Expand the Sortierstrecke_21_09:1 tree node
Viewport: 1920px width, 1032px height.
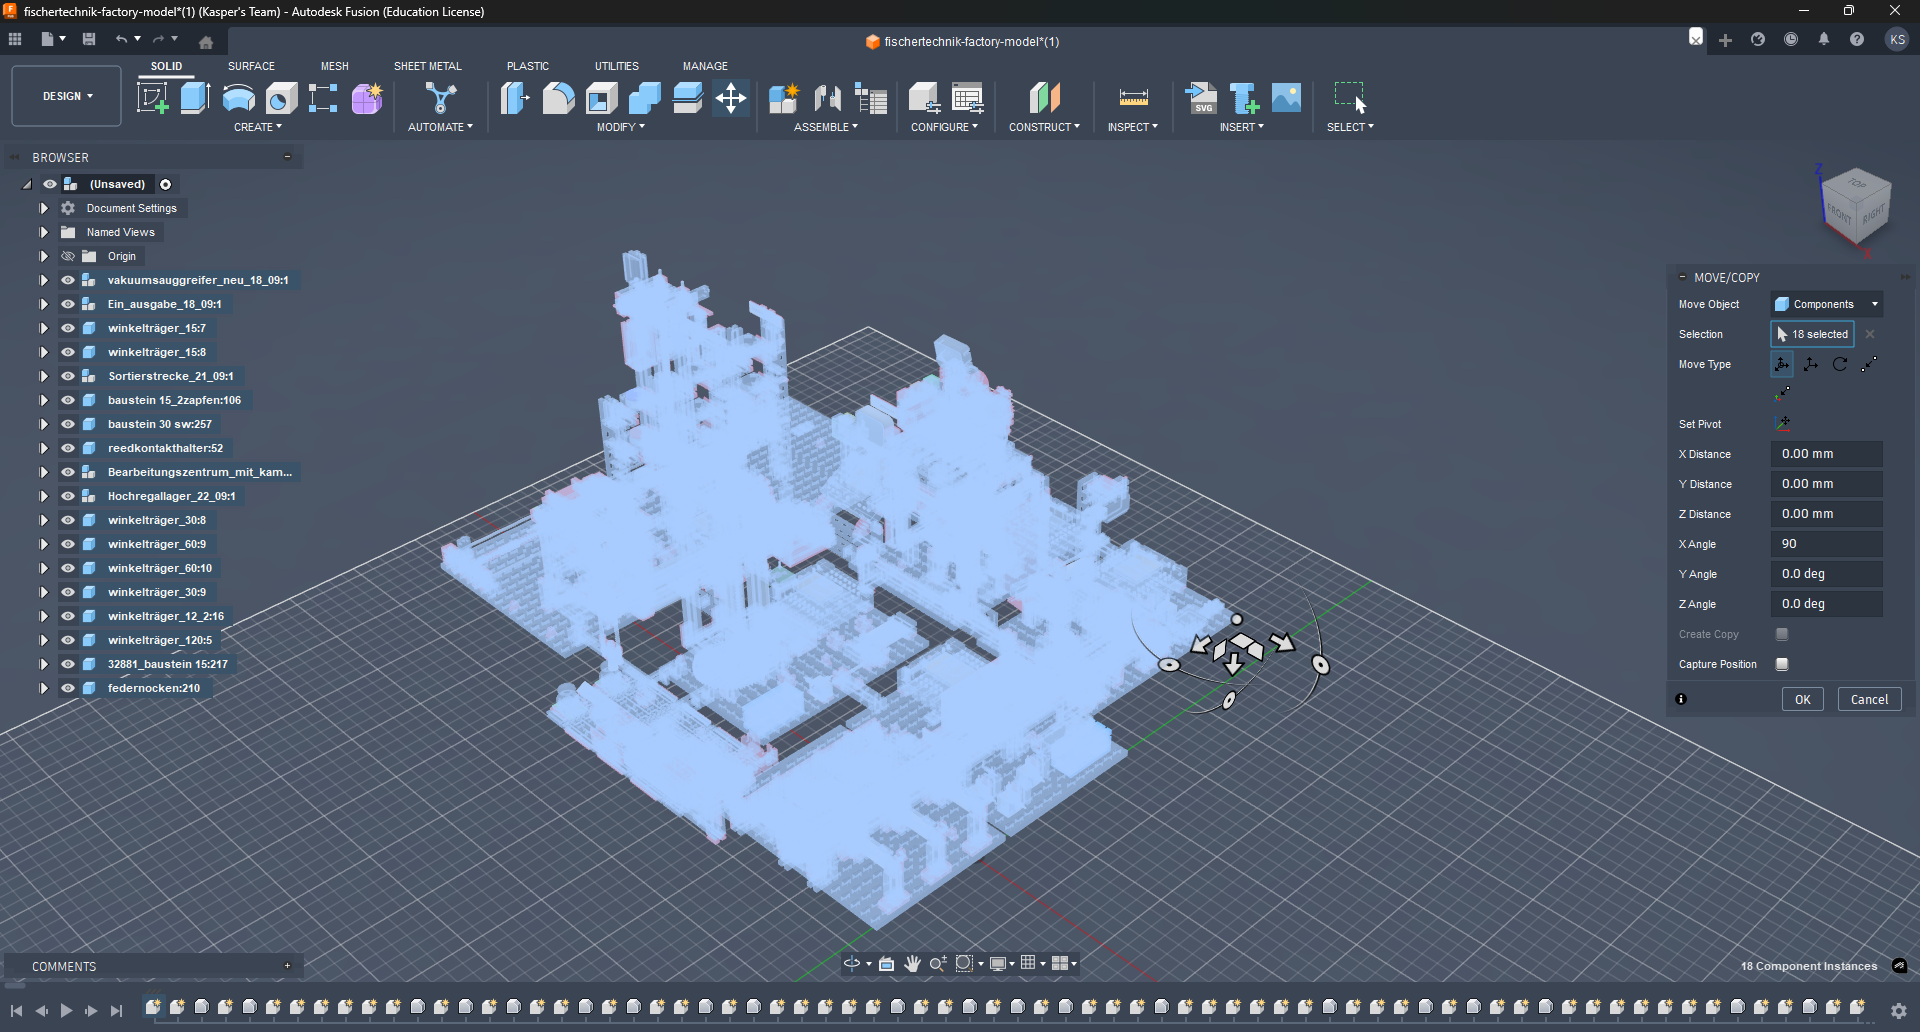pyautogui.click(x=44, y=376)
